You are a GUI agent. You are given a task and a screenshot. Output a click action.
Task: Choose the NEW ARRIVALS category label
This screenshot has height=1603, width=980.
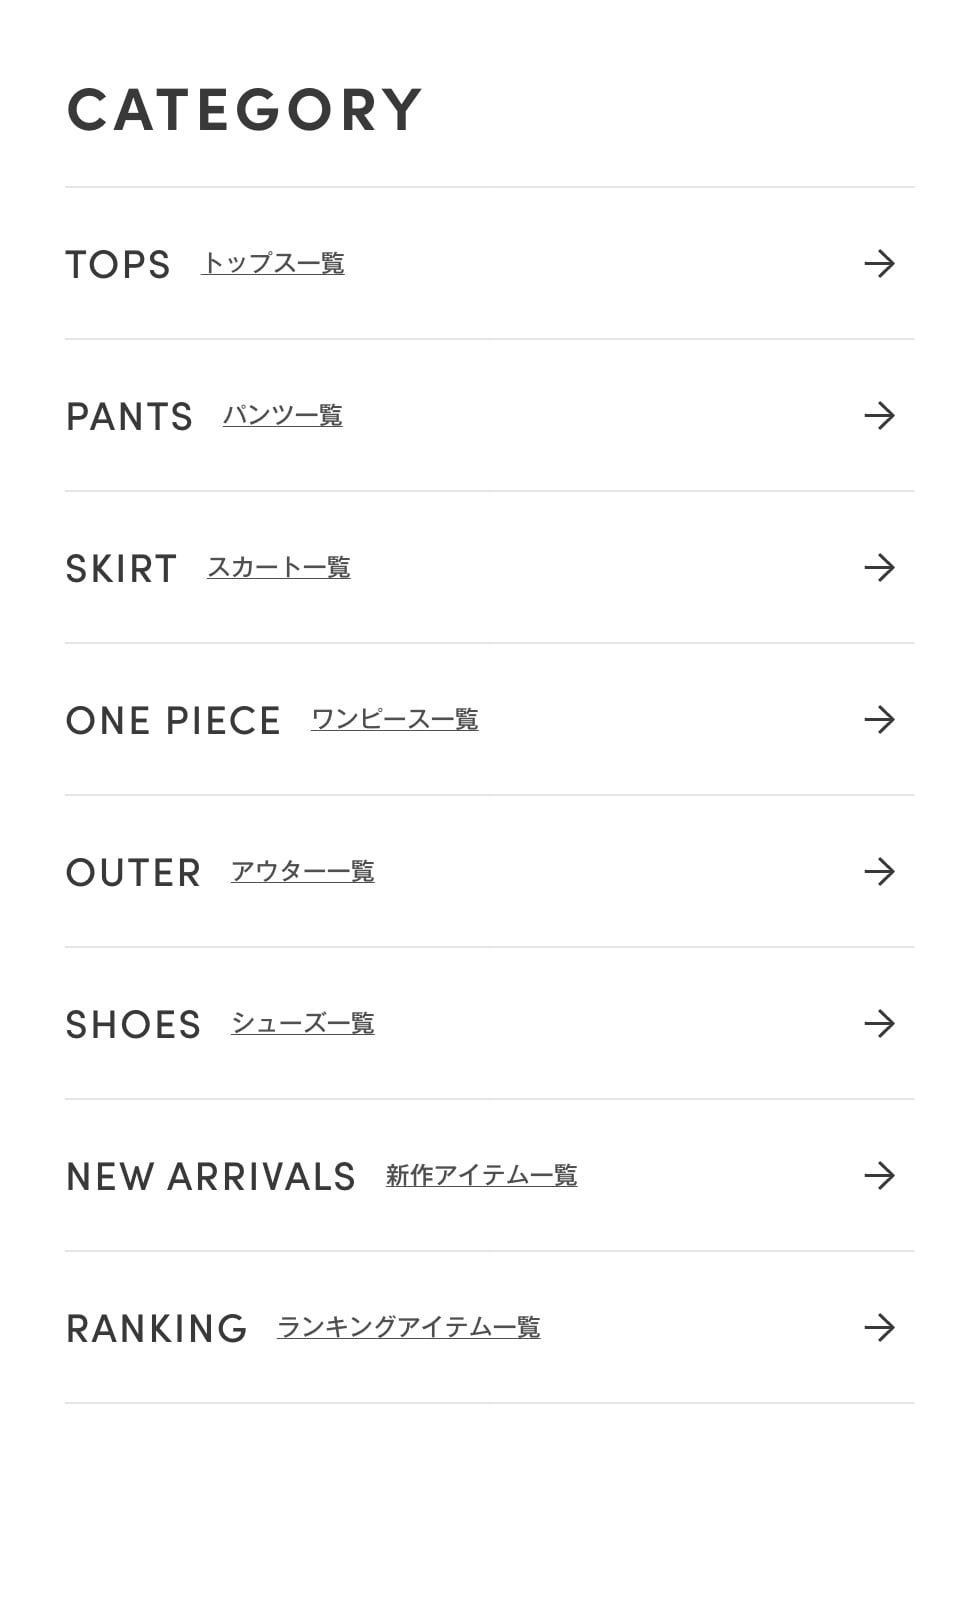tap(210, 1177)
